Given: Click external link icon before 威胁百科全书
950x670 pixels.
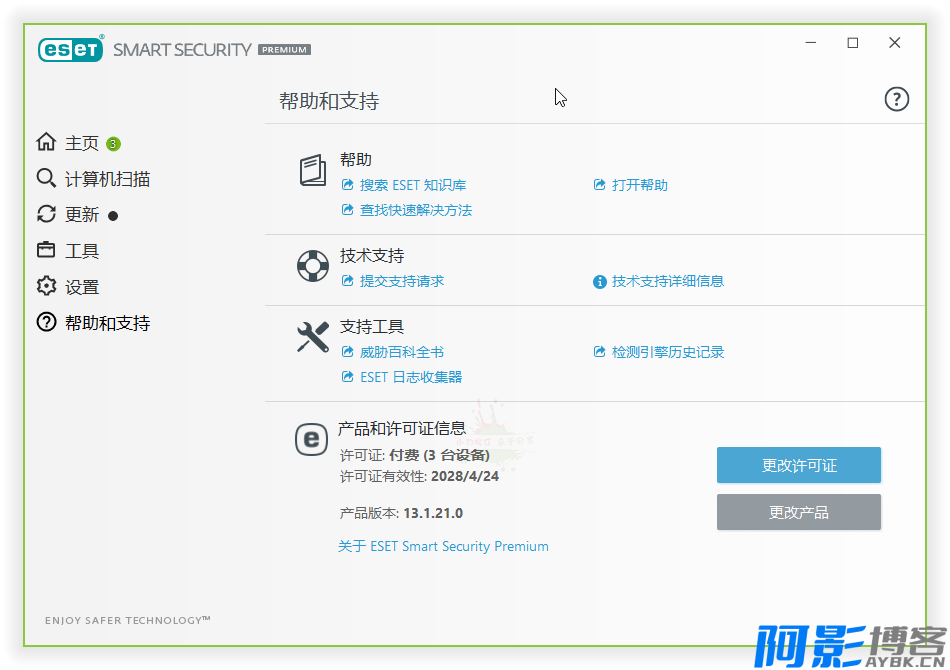Looking at the screenshot, I should click(x=347, y=351).
